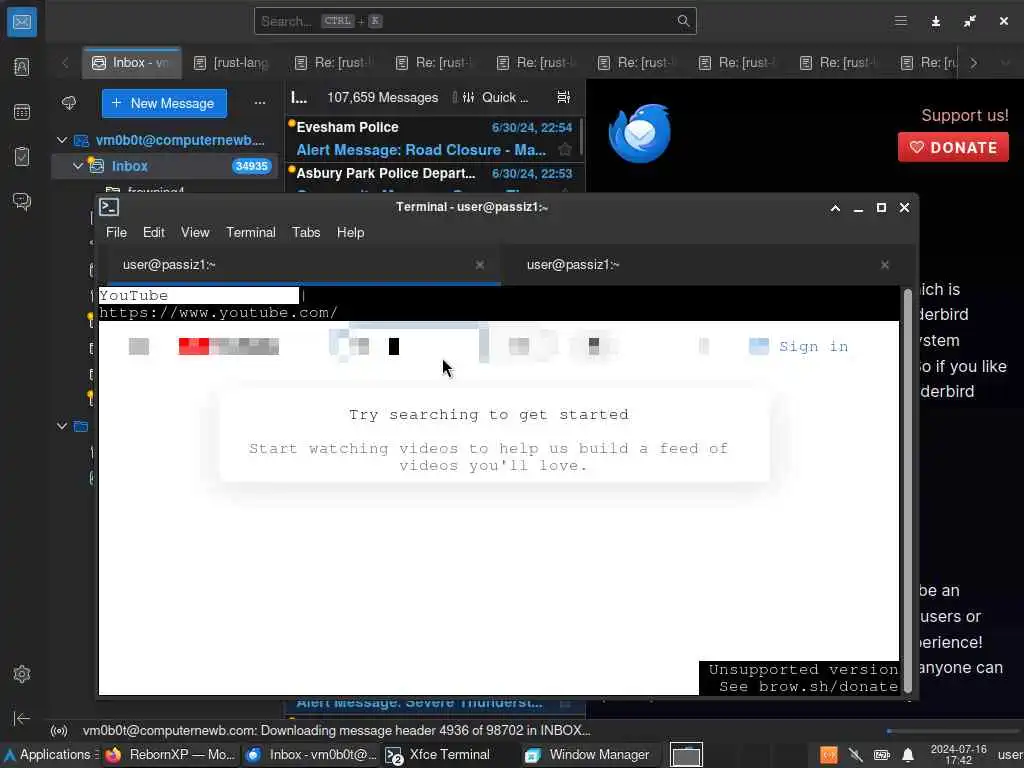The height and width of the screenshot is (768, 1024).
Task: Open the Calendar space
Action: point(22,112)
